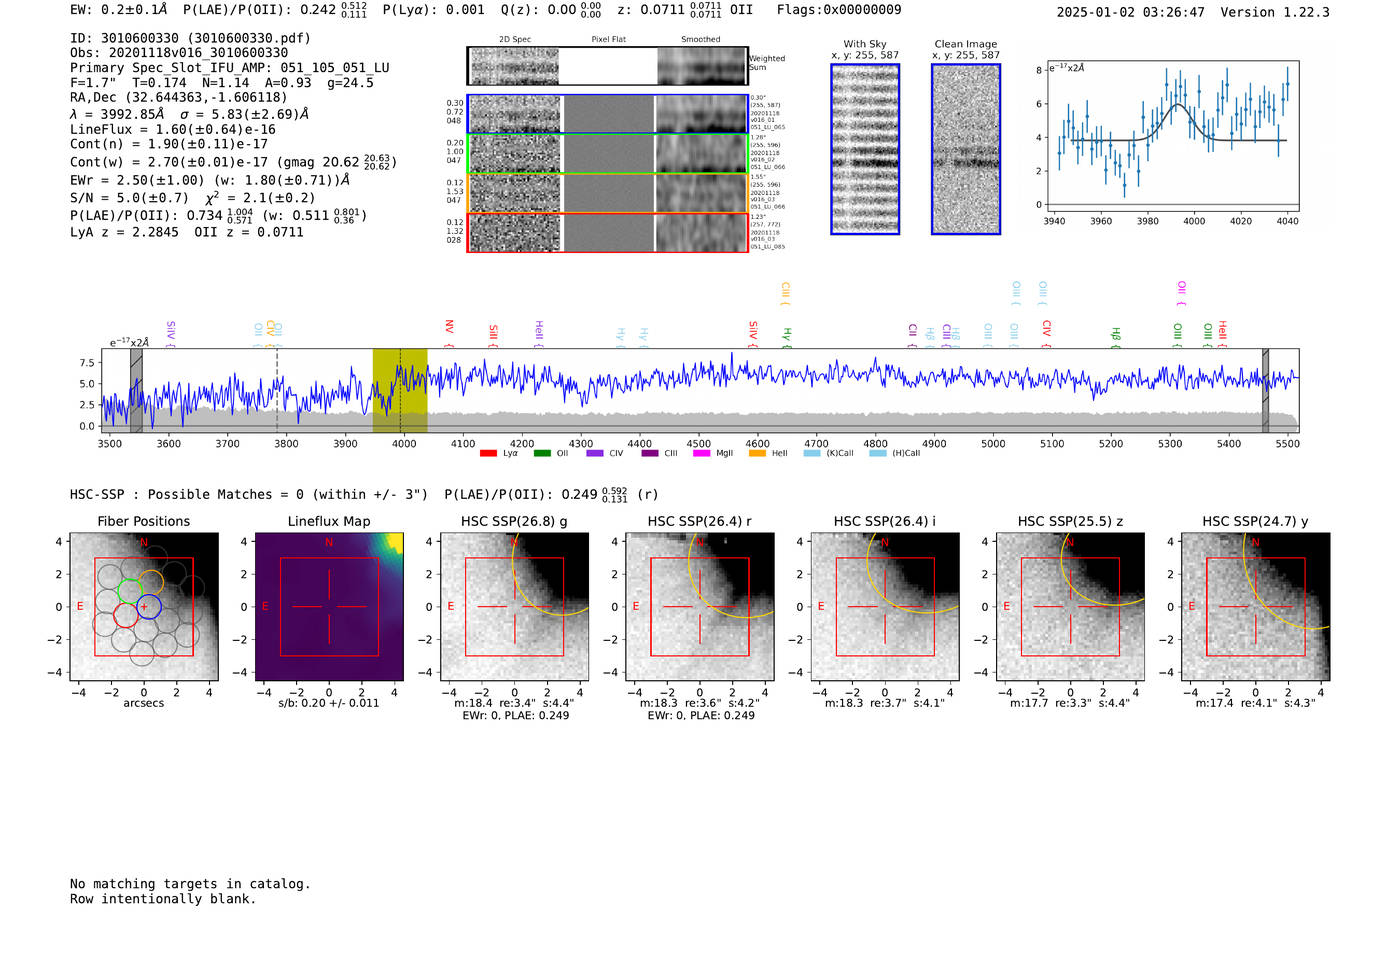This screenshot has width=1400, height=953.
Task: Click the red fiber circle in Fiber Positions
Action: pos(125,615)
